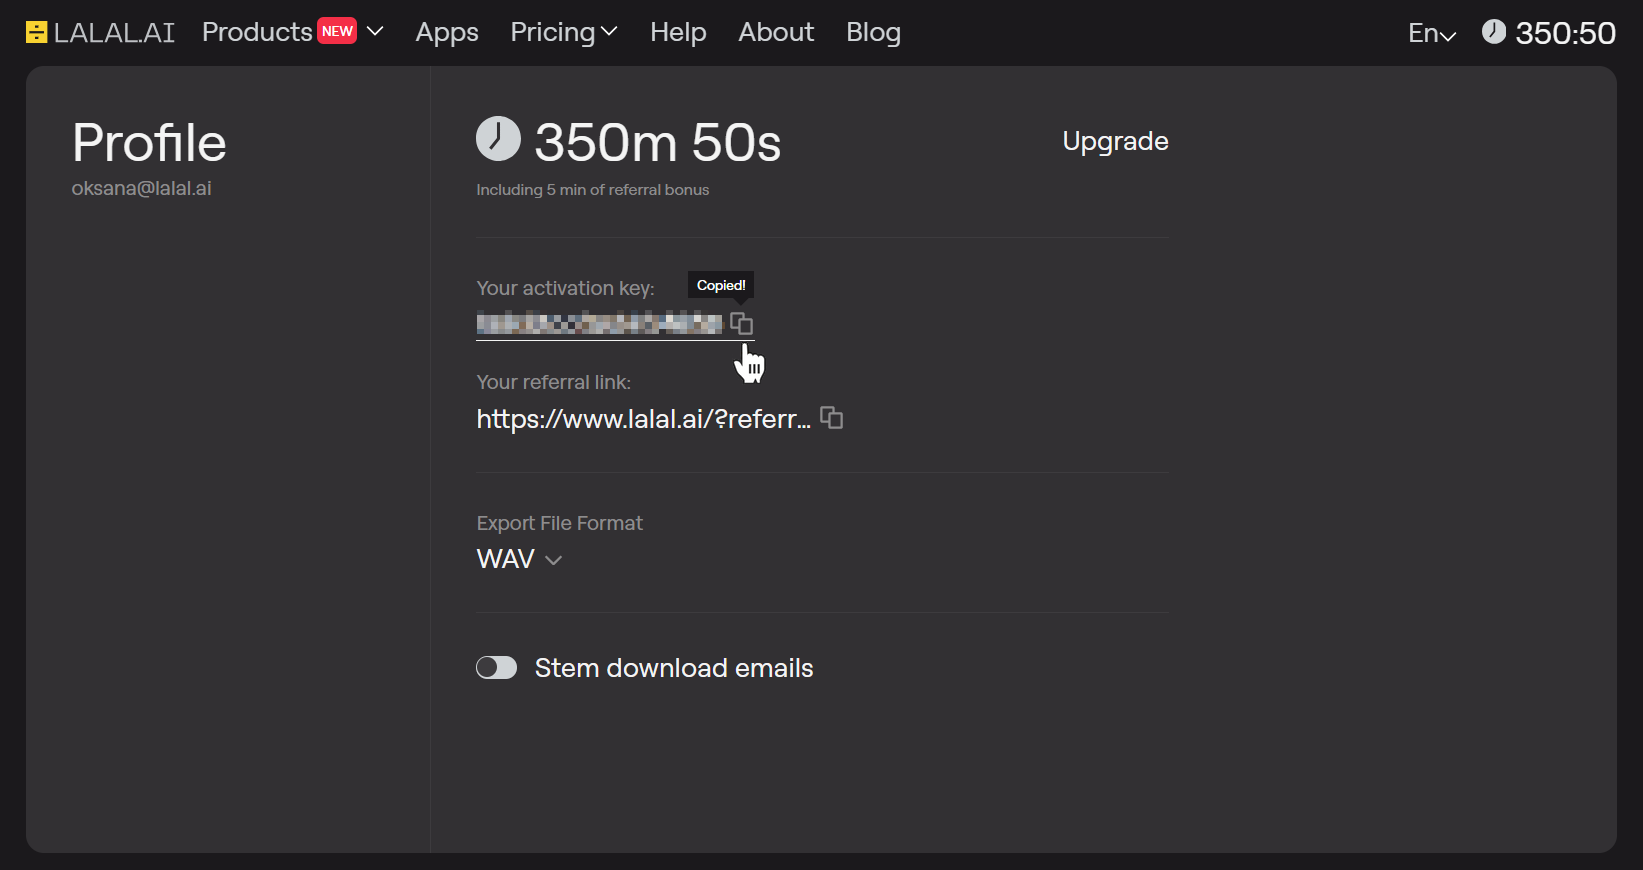Click the oksana@lalal.ai email text
1643x870 pixels.
(x=141, y=188)
